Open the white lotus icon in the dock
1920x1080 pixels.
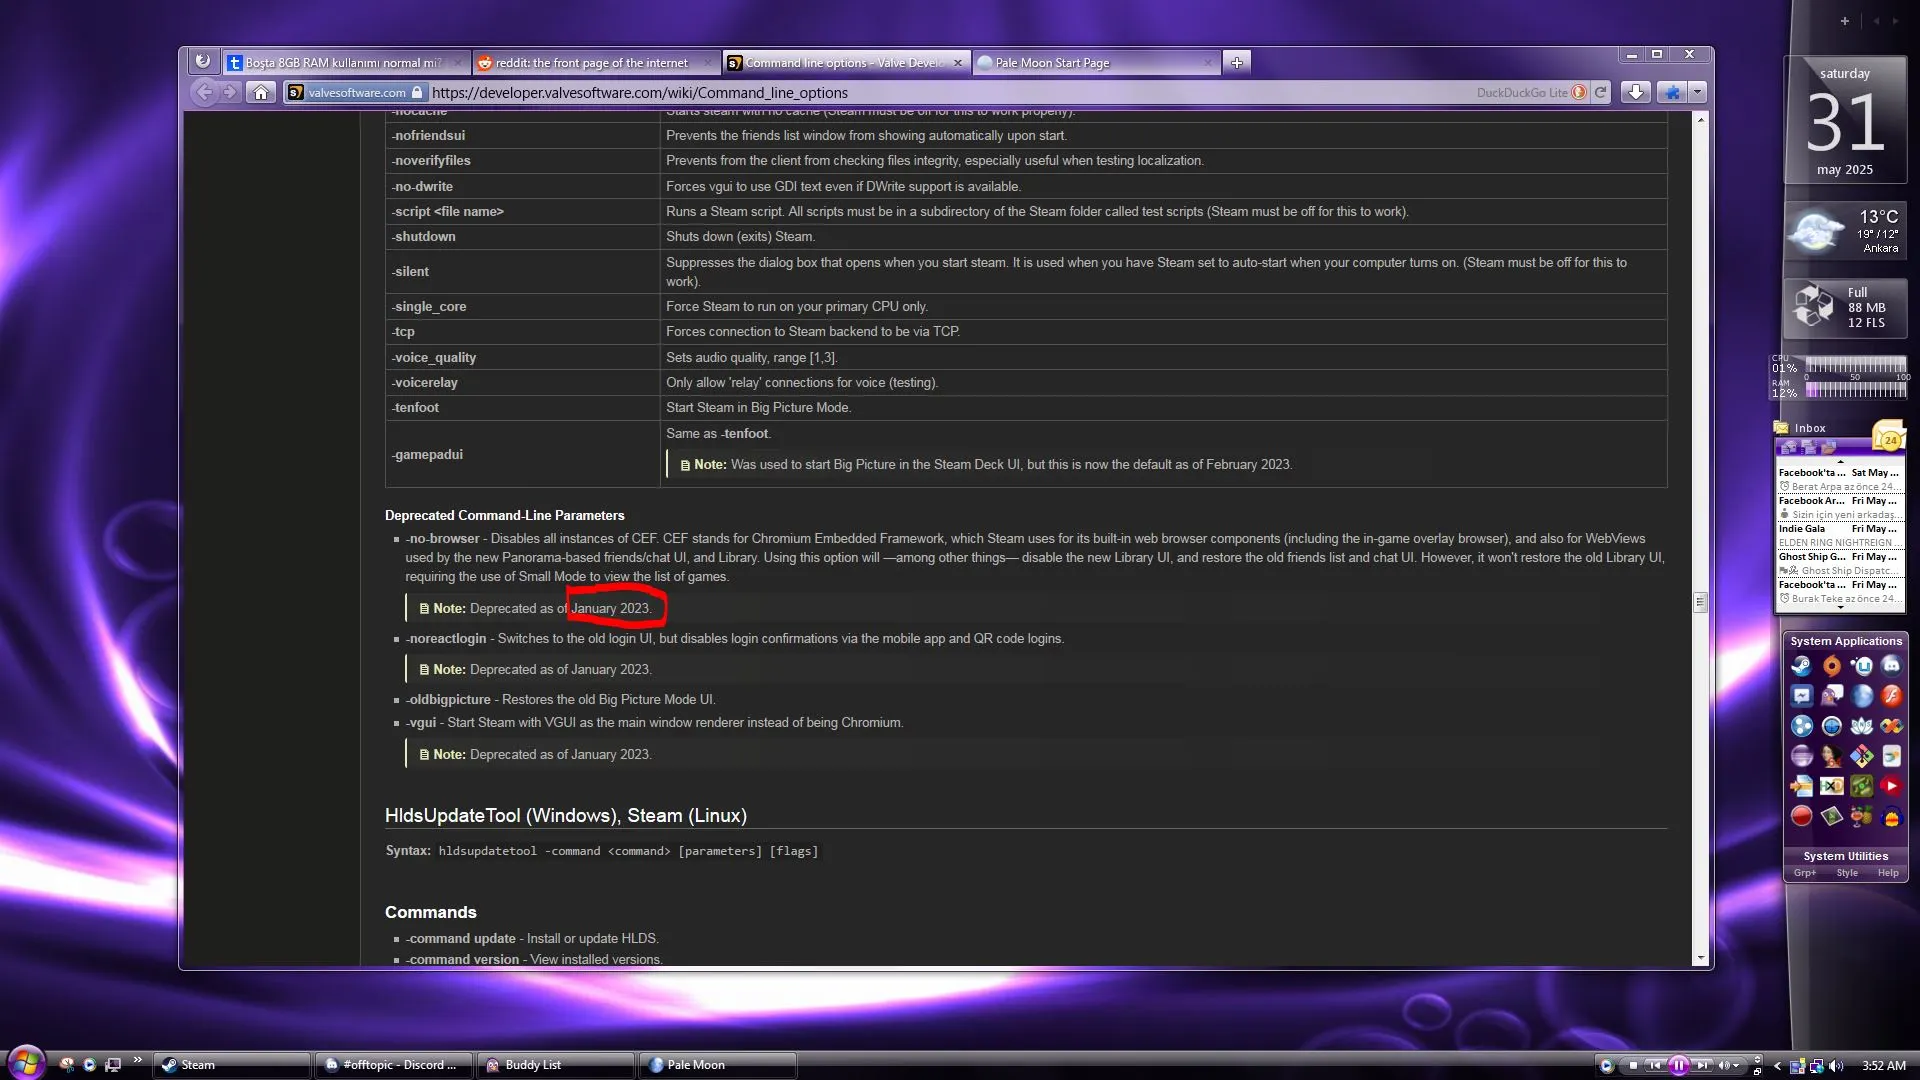click(x=1861, y=726)
